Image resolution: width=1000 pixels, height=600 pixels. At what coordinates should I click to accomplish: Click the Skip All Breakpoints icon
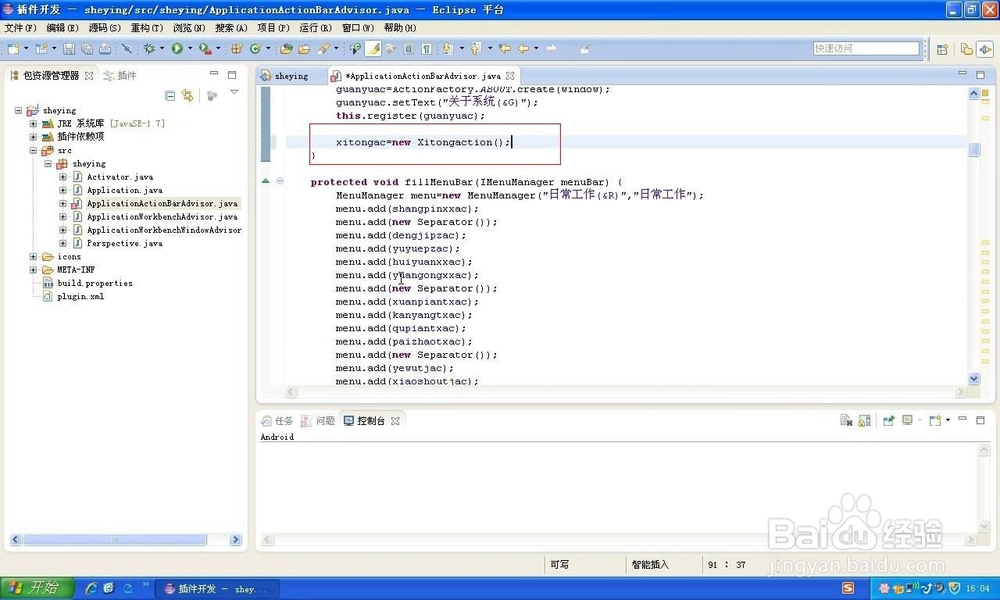click(x=127, y=48)
